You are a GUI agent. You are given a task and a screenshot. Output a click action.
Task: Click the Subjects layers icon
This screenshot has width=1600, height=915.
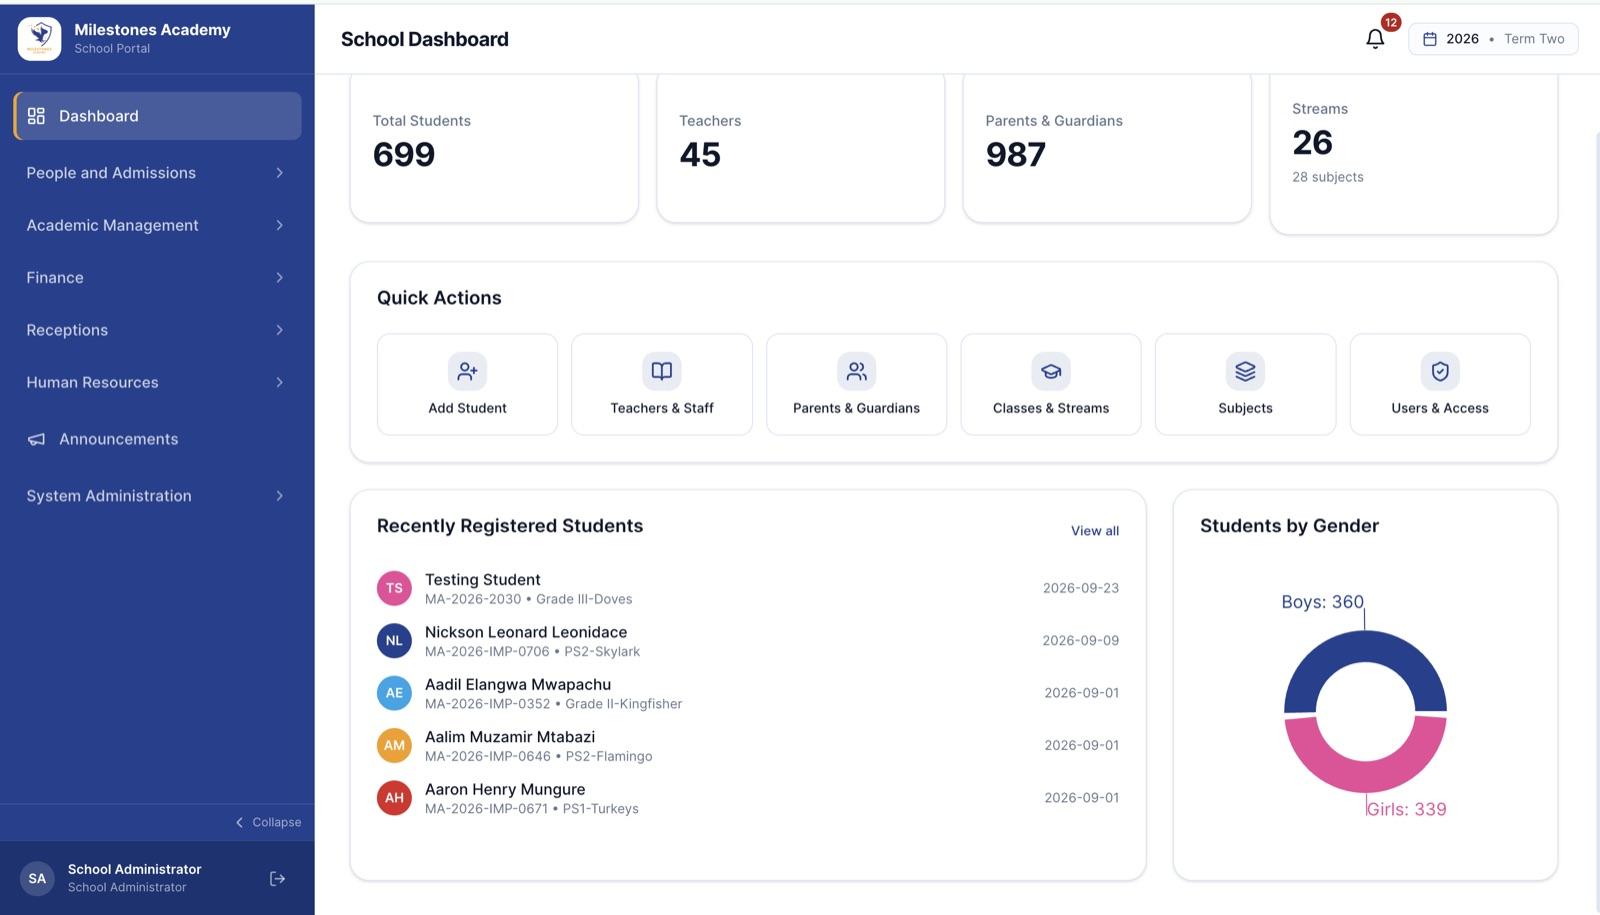(x=1245, y=371)
